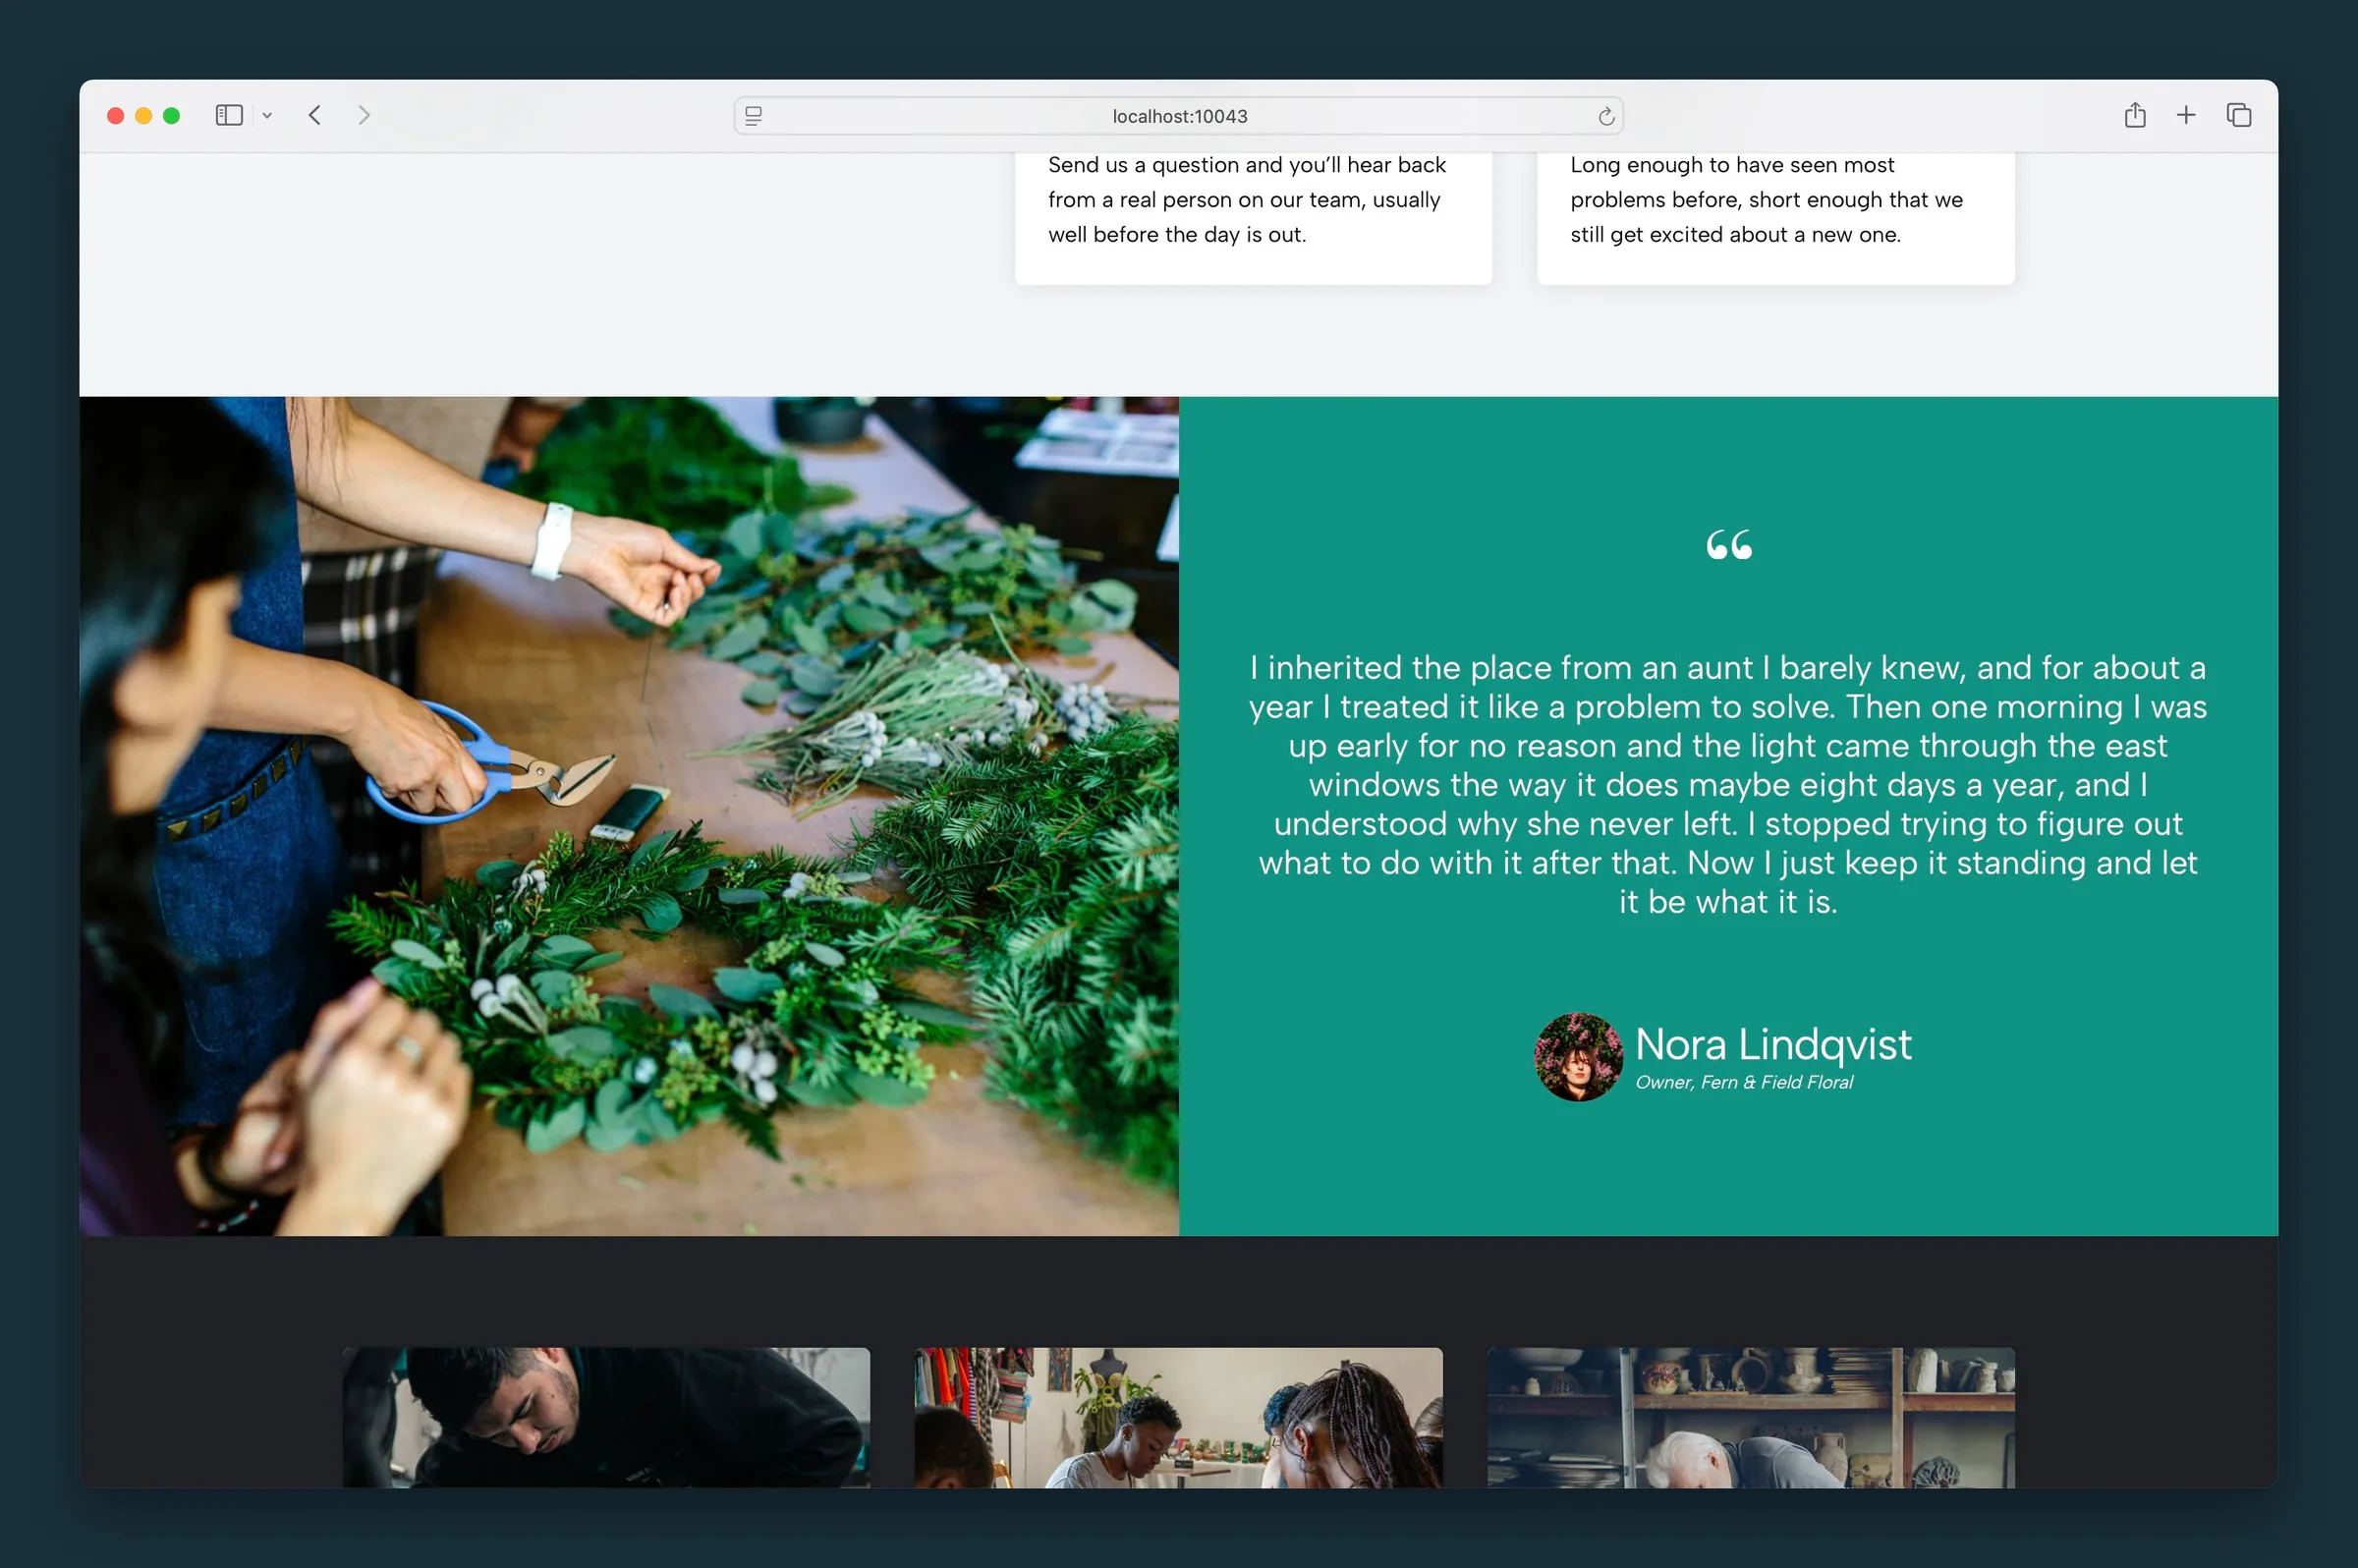The width and height of the screenshot is (2358, 1568).
Task: Click the text 'Owner, Fern & Field Floral'
Action: [1744, 1082]
